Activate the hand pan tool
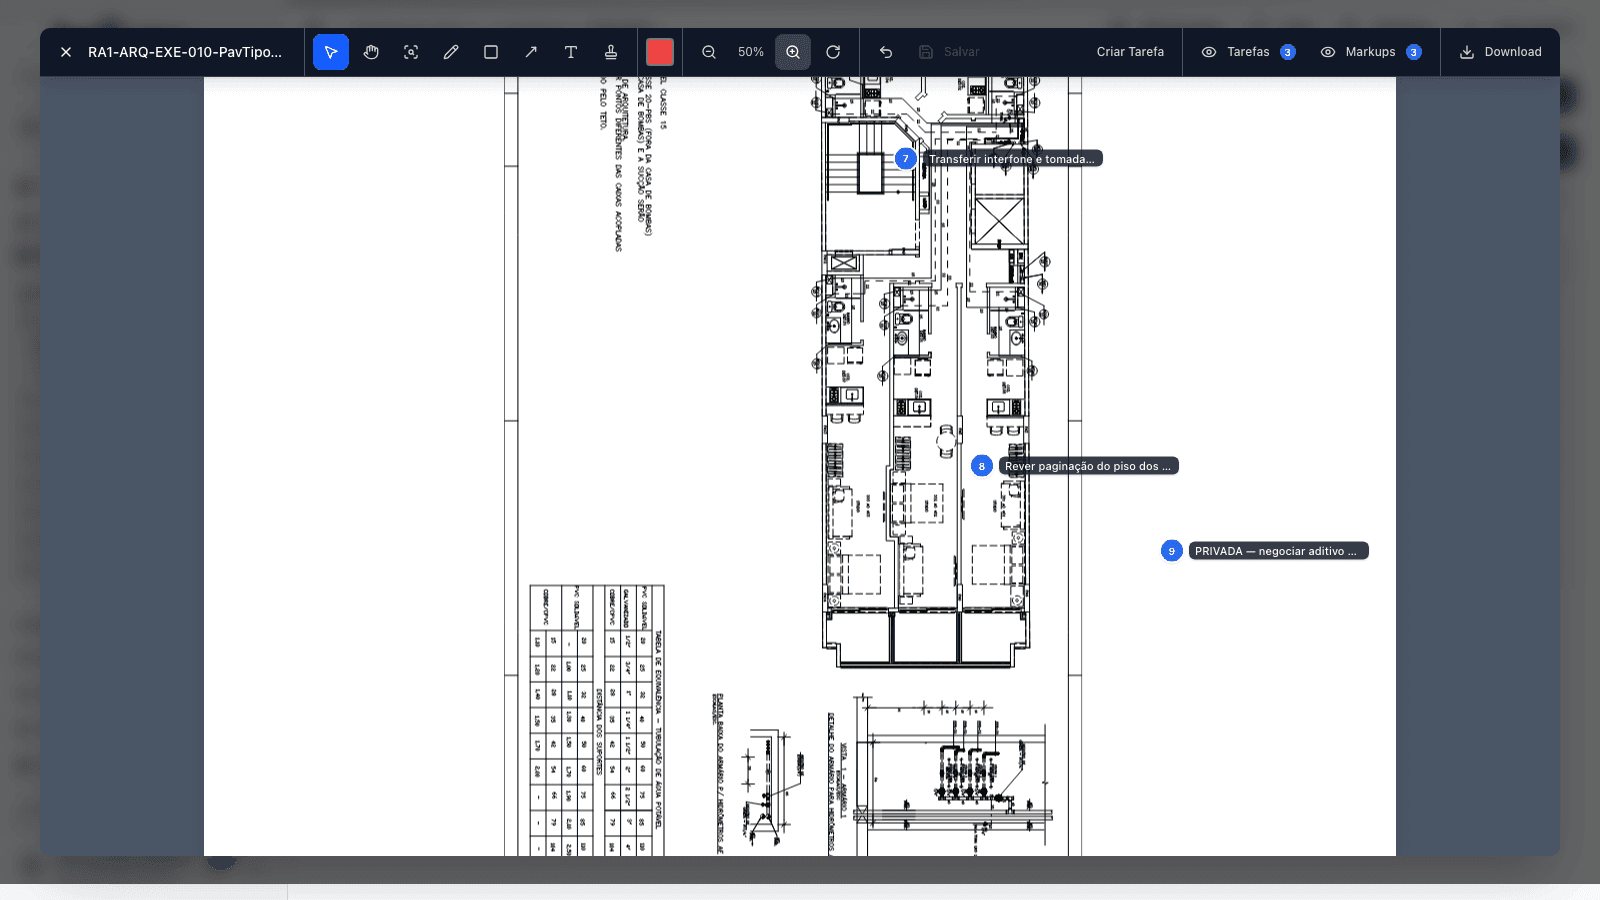This screenshot has height=900, width=1600. pos(371,52)
